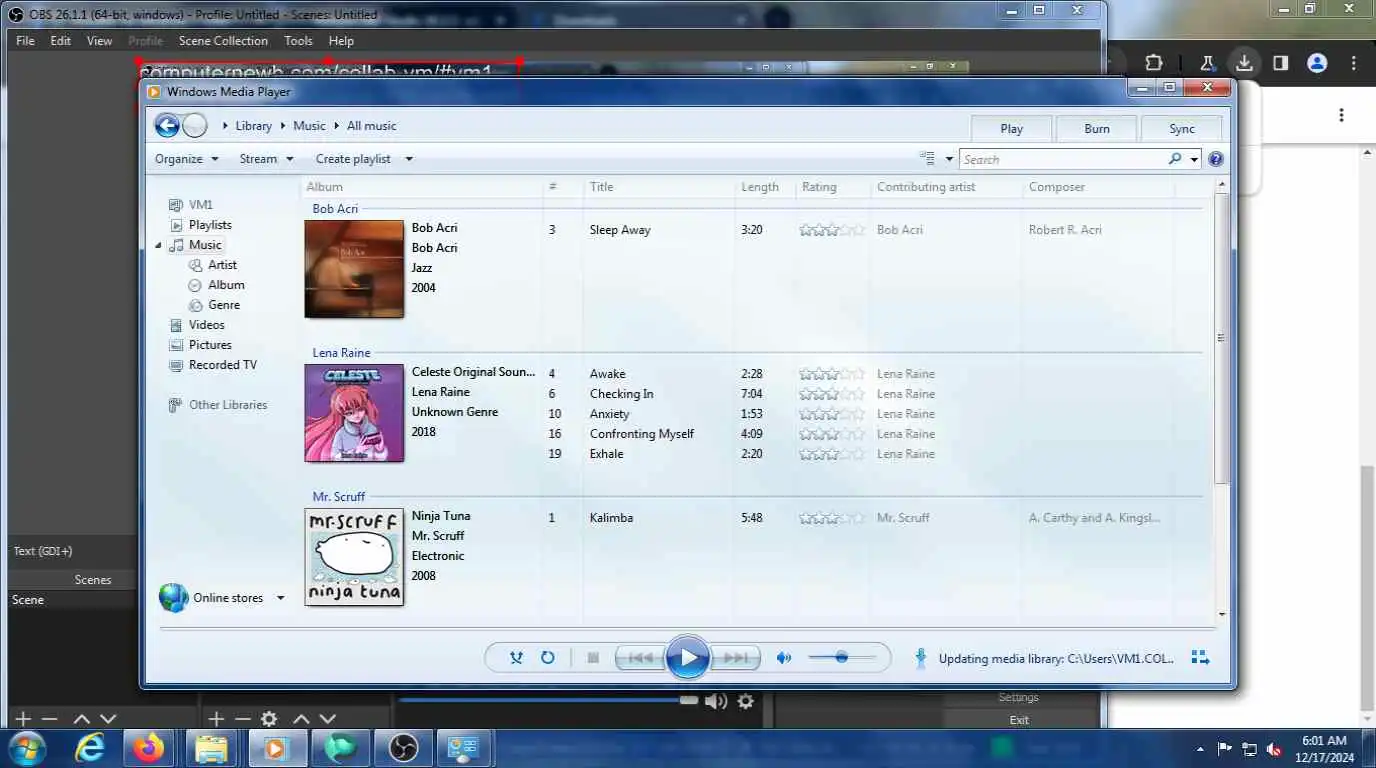Click the media library update status icon
The height and width of the screenshot is (768, 1376).
pyautogui.click(x=921, y=658)
